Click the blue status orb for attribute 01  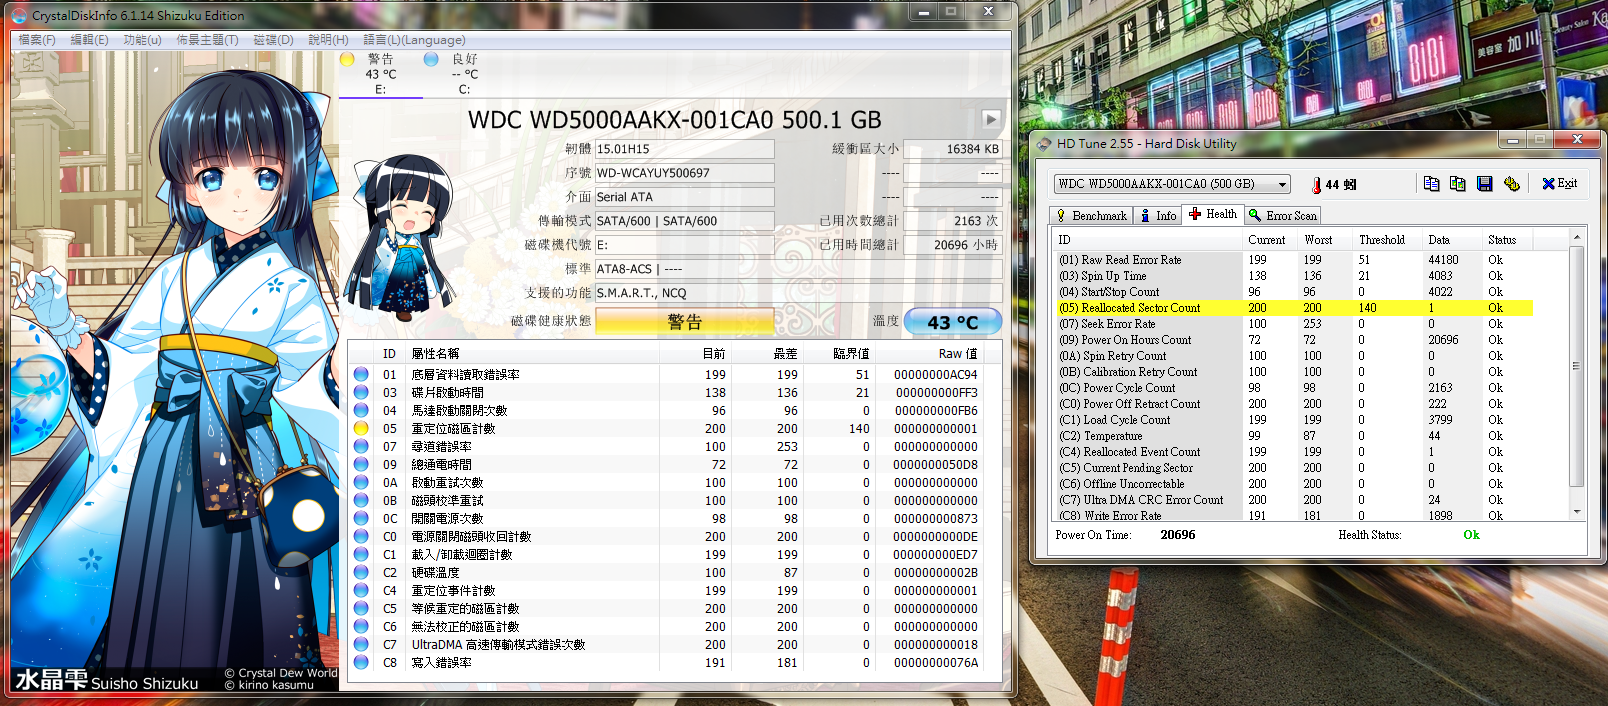361,374
